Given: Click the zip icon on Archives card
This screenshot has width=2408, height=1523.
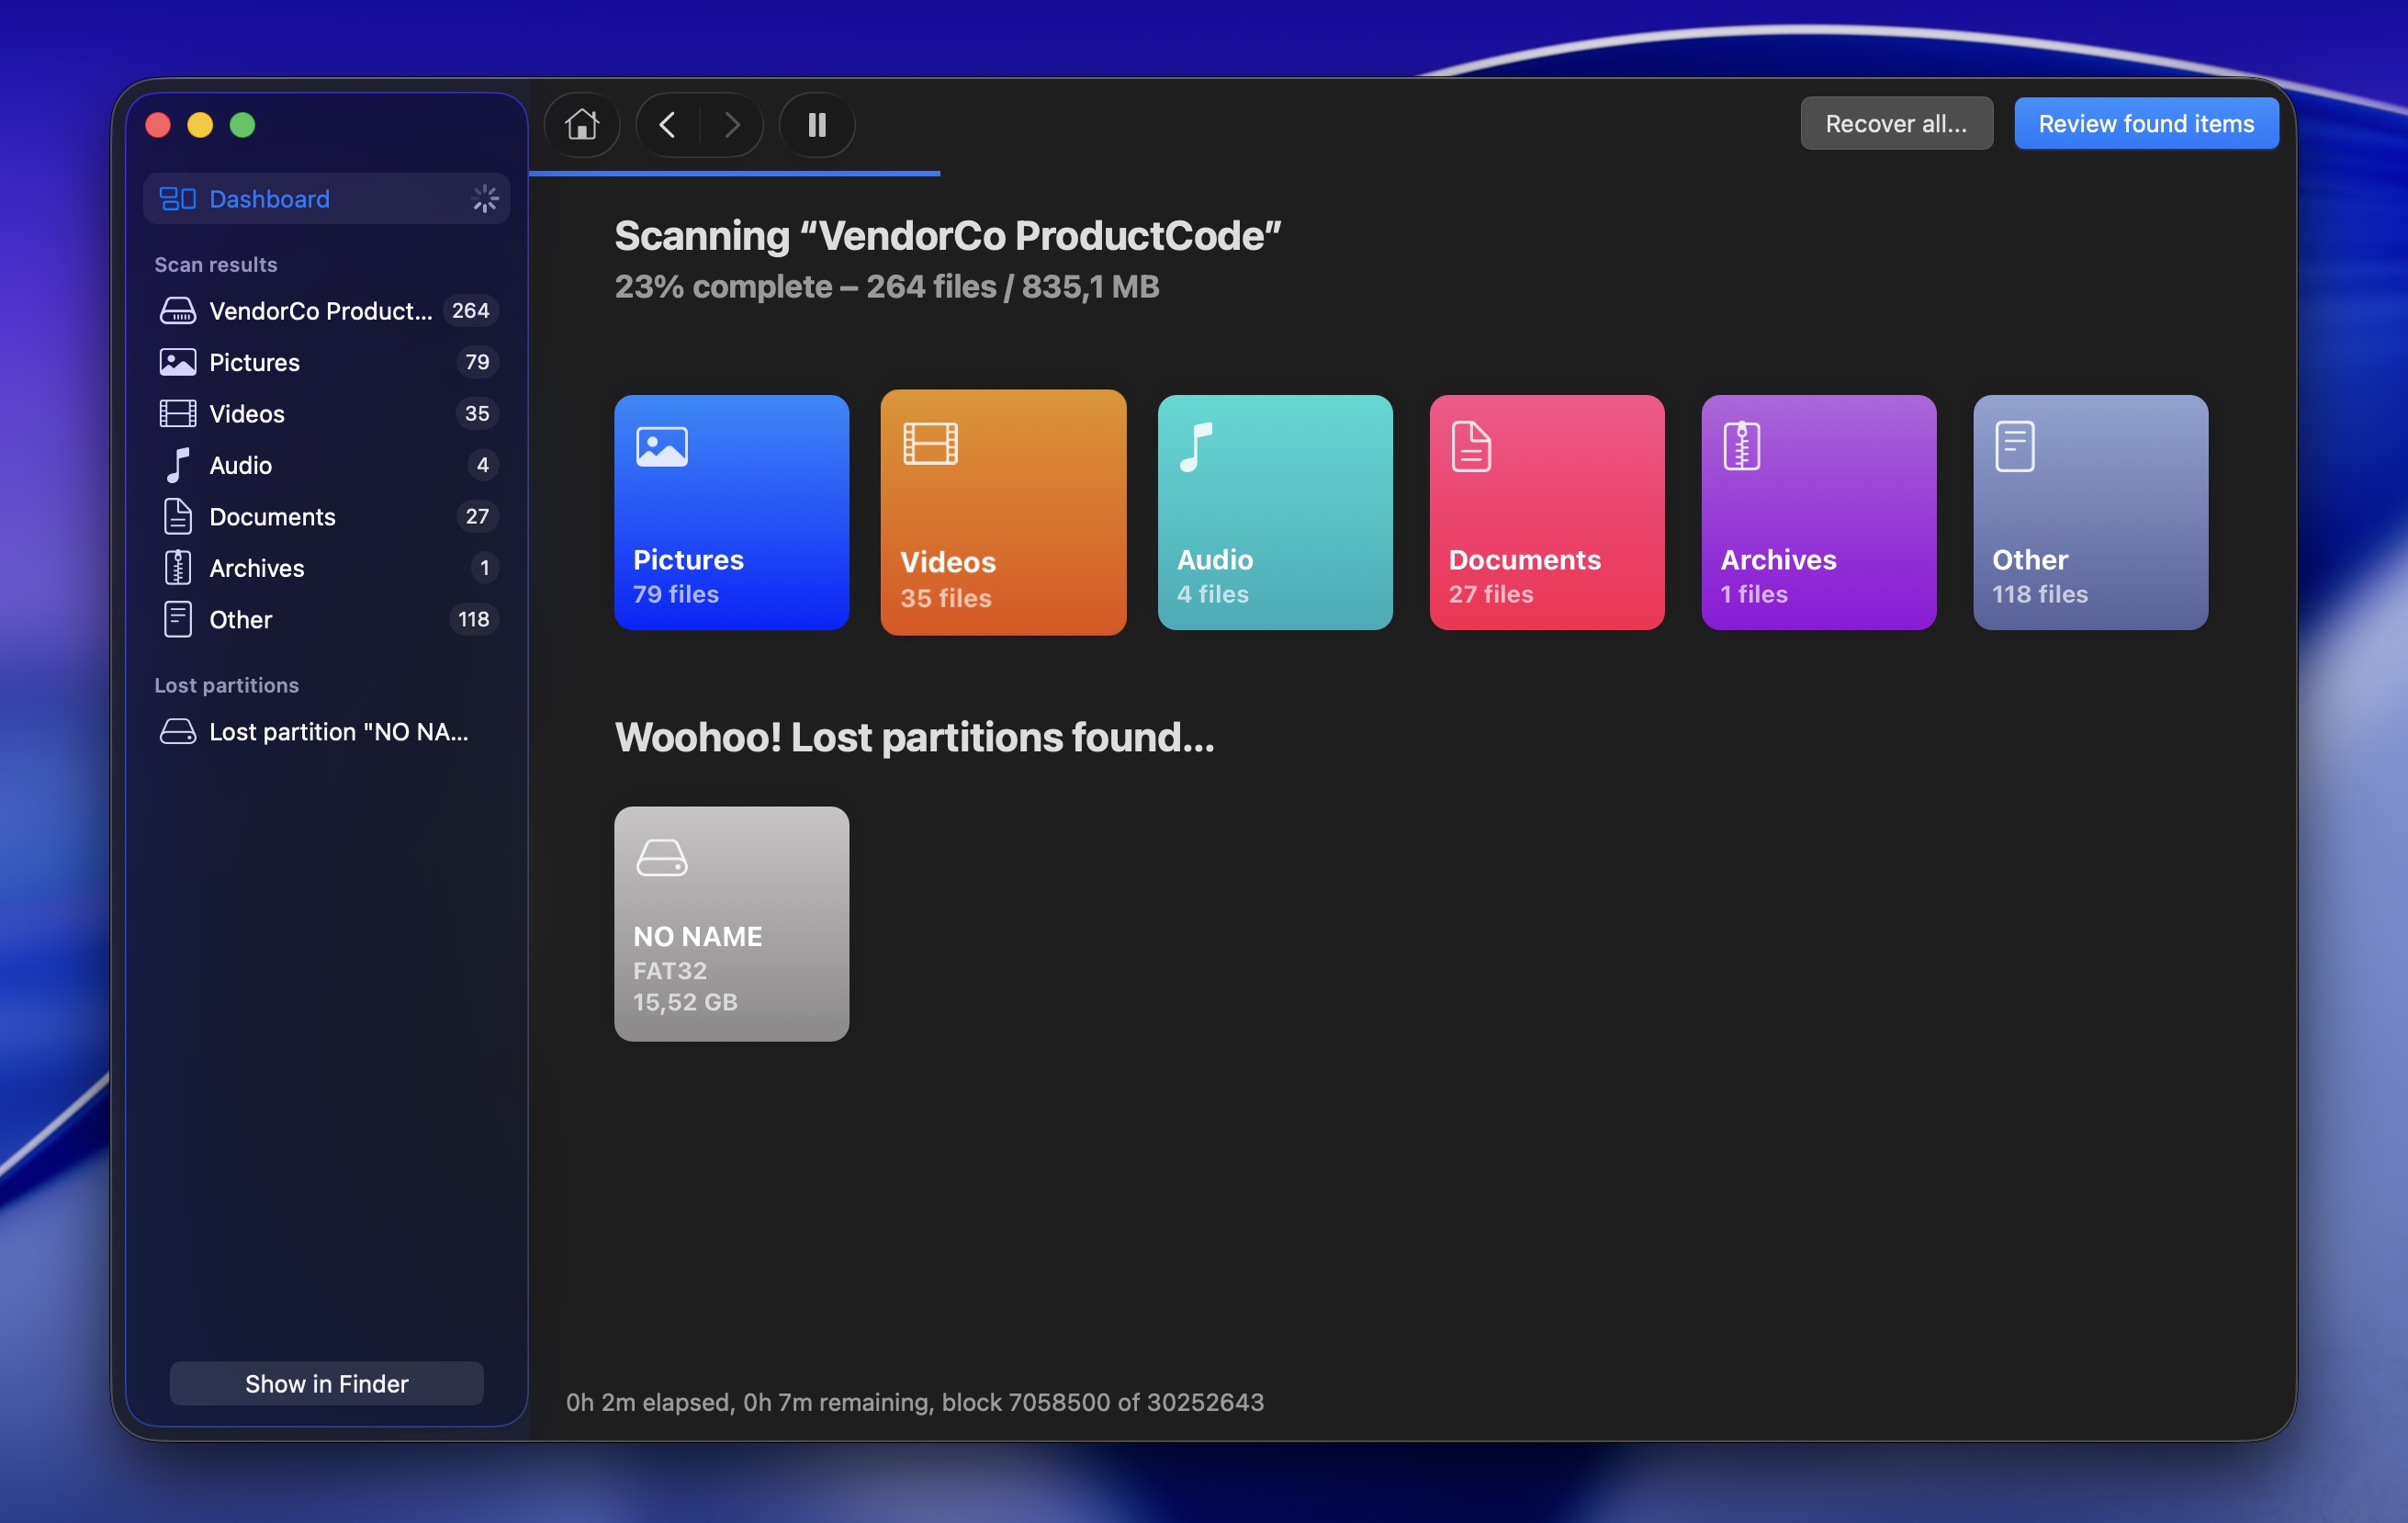Looking at the screenshot, I should (x=1742, y=446).
